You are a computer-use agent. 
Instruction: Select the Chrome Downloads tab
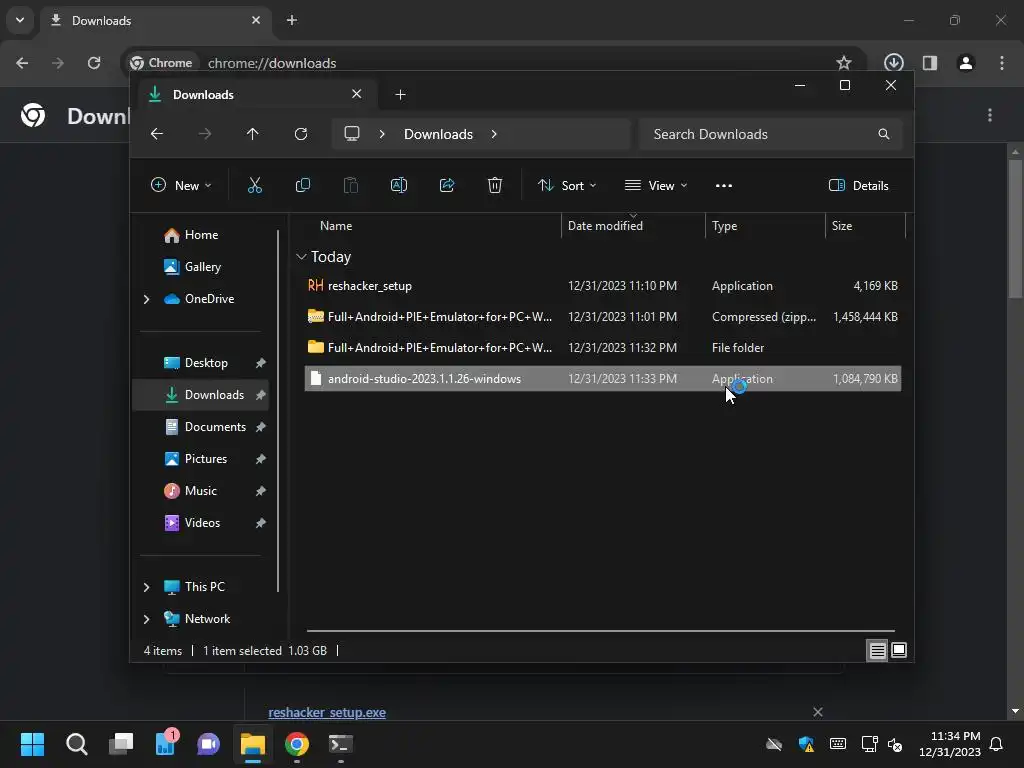(x=154, y=20)
